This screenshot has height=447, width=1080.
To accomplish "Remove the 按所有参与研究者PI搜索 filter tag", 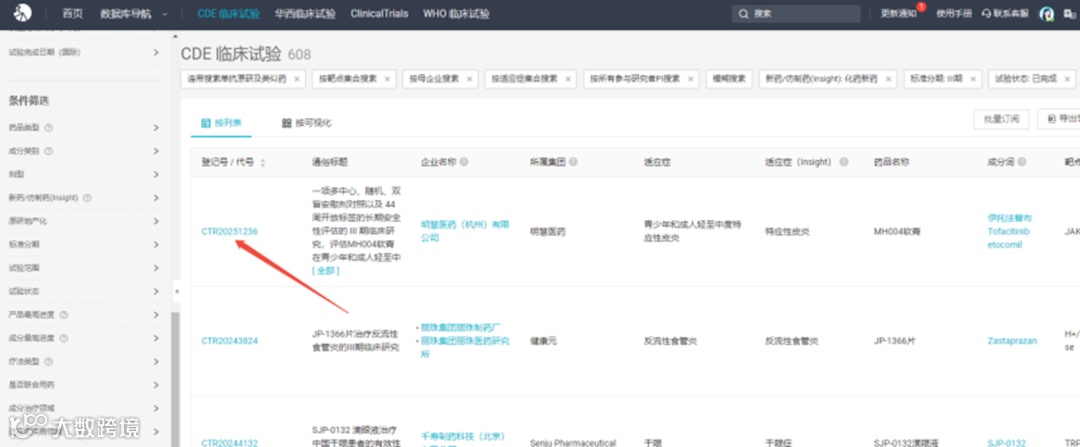I will (691, 79).
